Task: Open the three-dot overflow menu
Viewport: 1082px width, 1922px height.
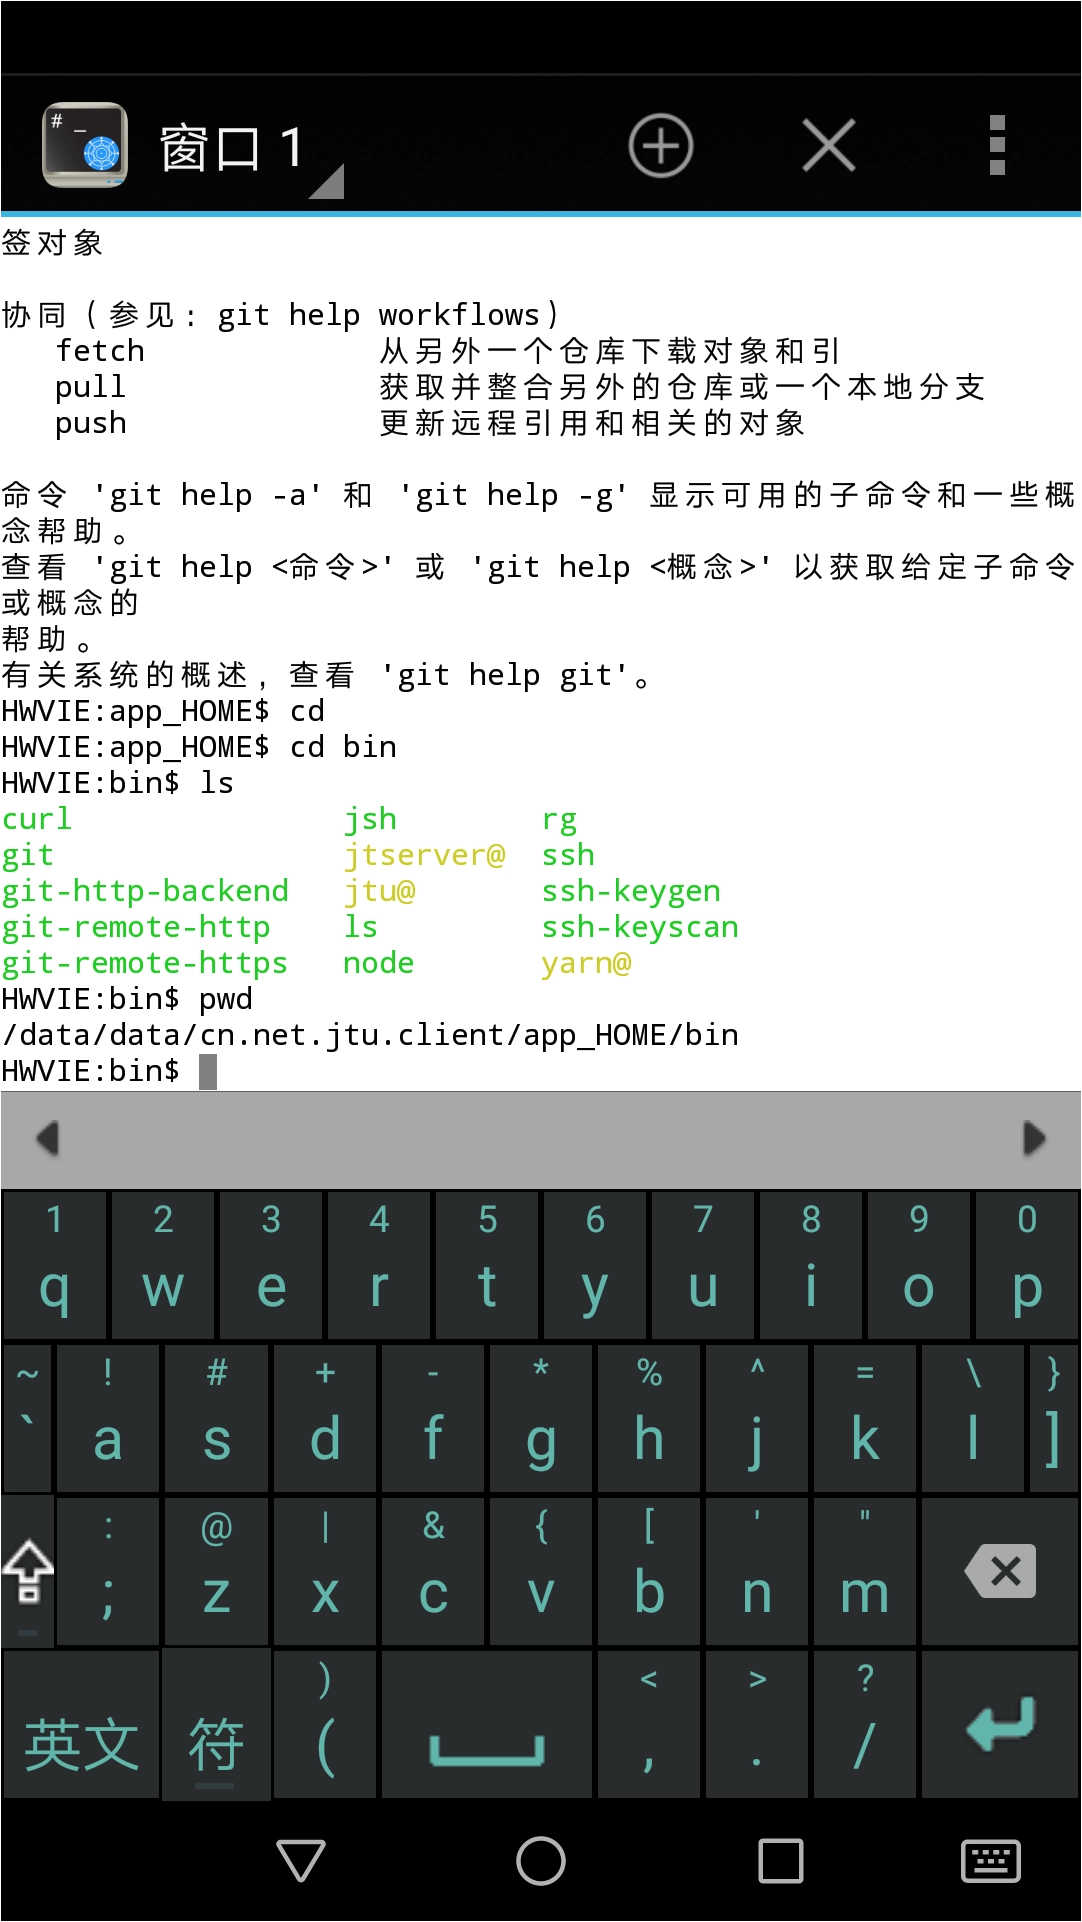Action: point(996,146)
